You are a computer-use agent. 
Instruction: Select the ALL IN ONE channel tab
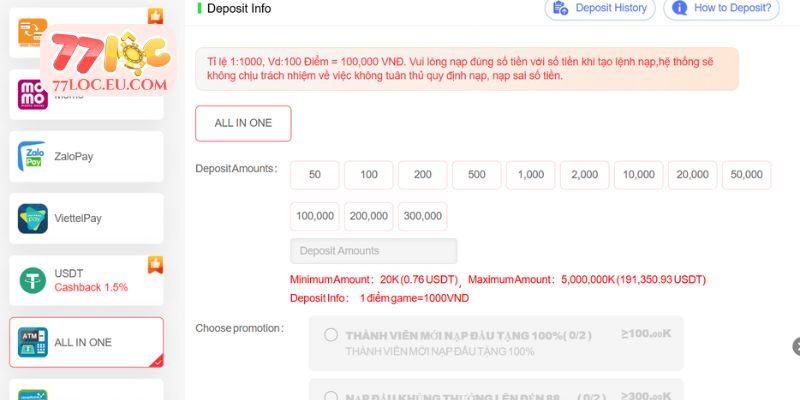point(243,123)
